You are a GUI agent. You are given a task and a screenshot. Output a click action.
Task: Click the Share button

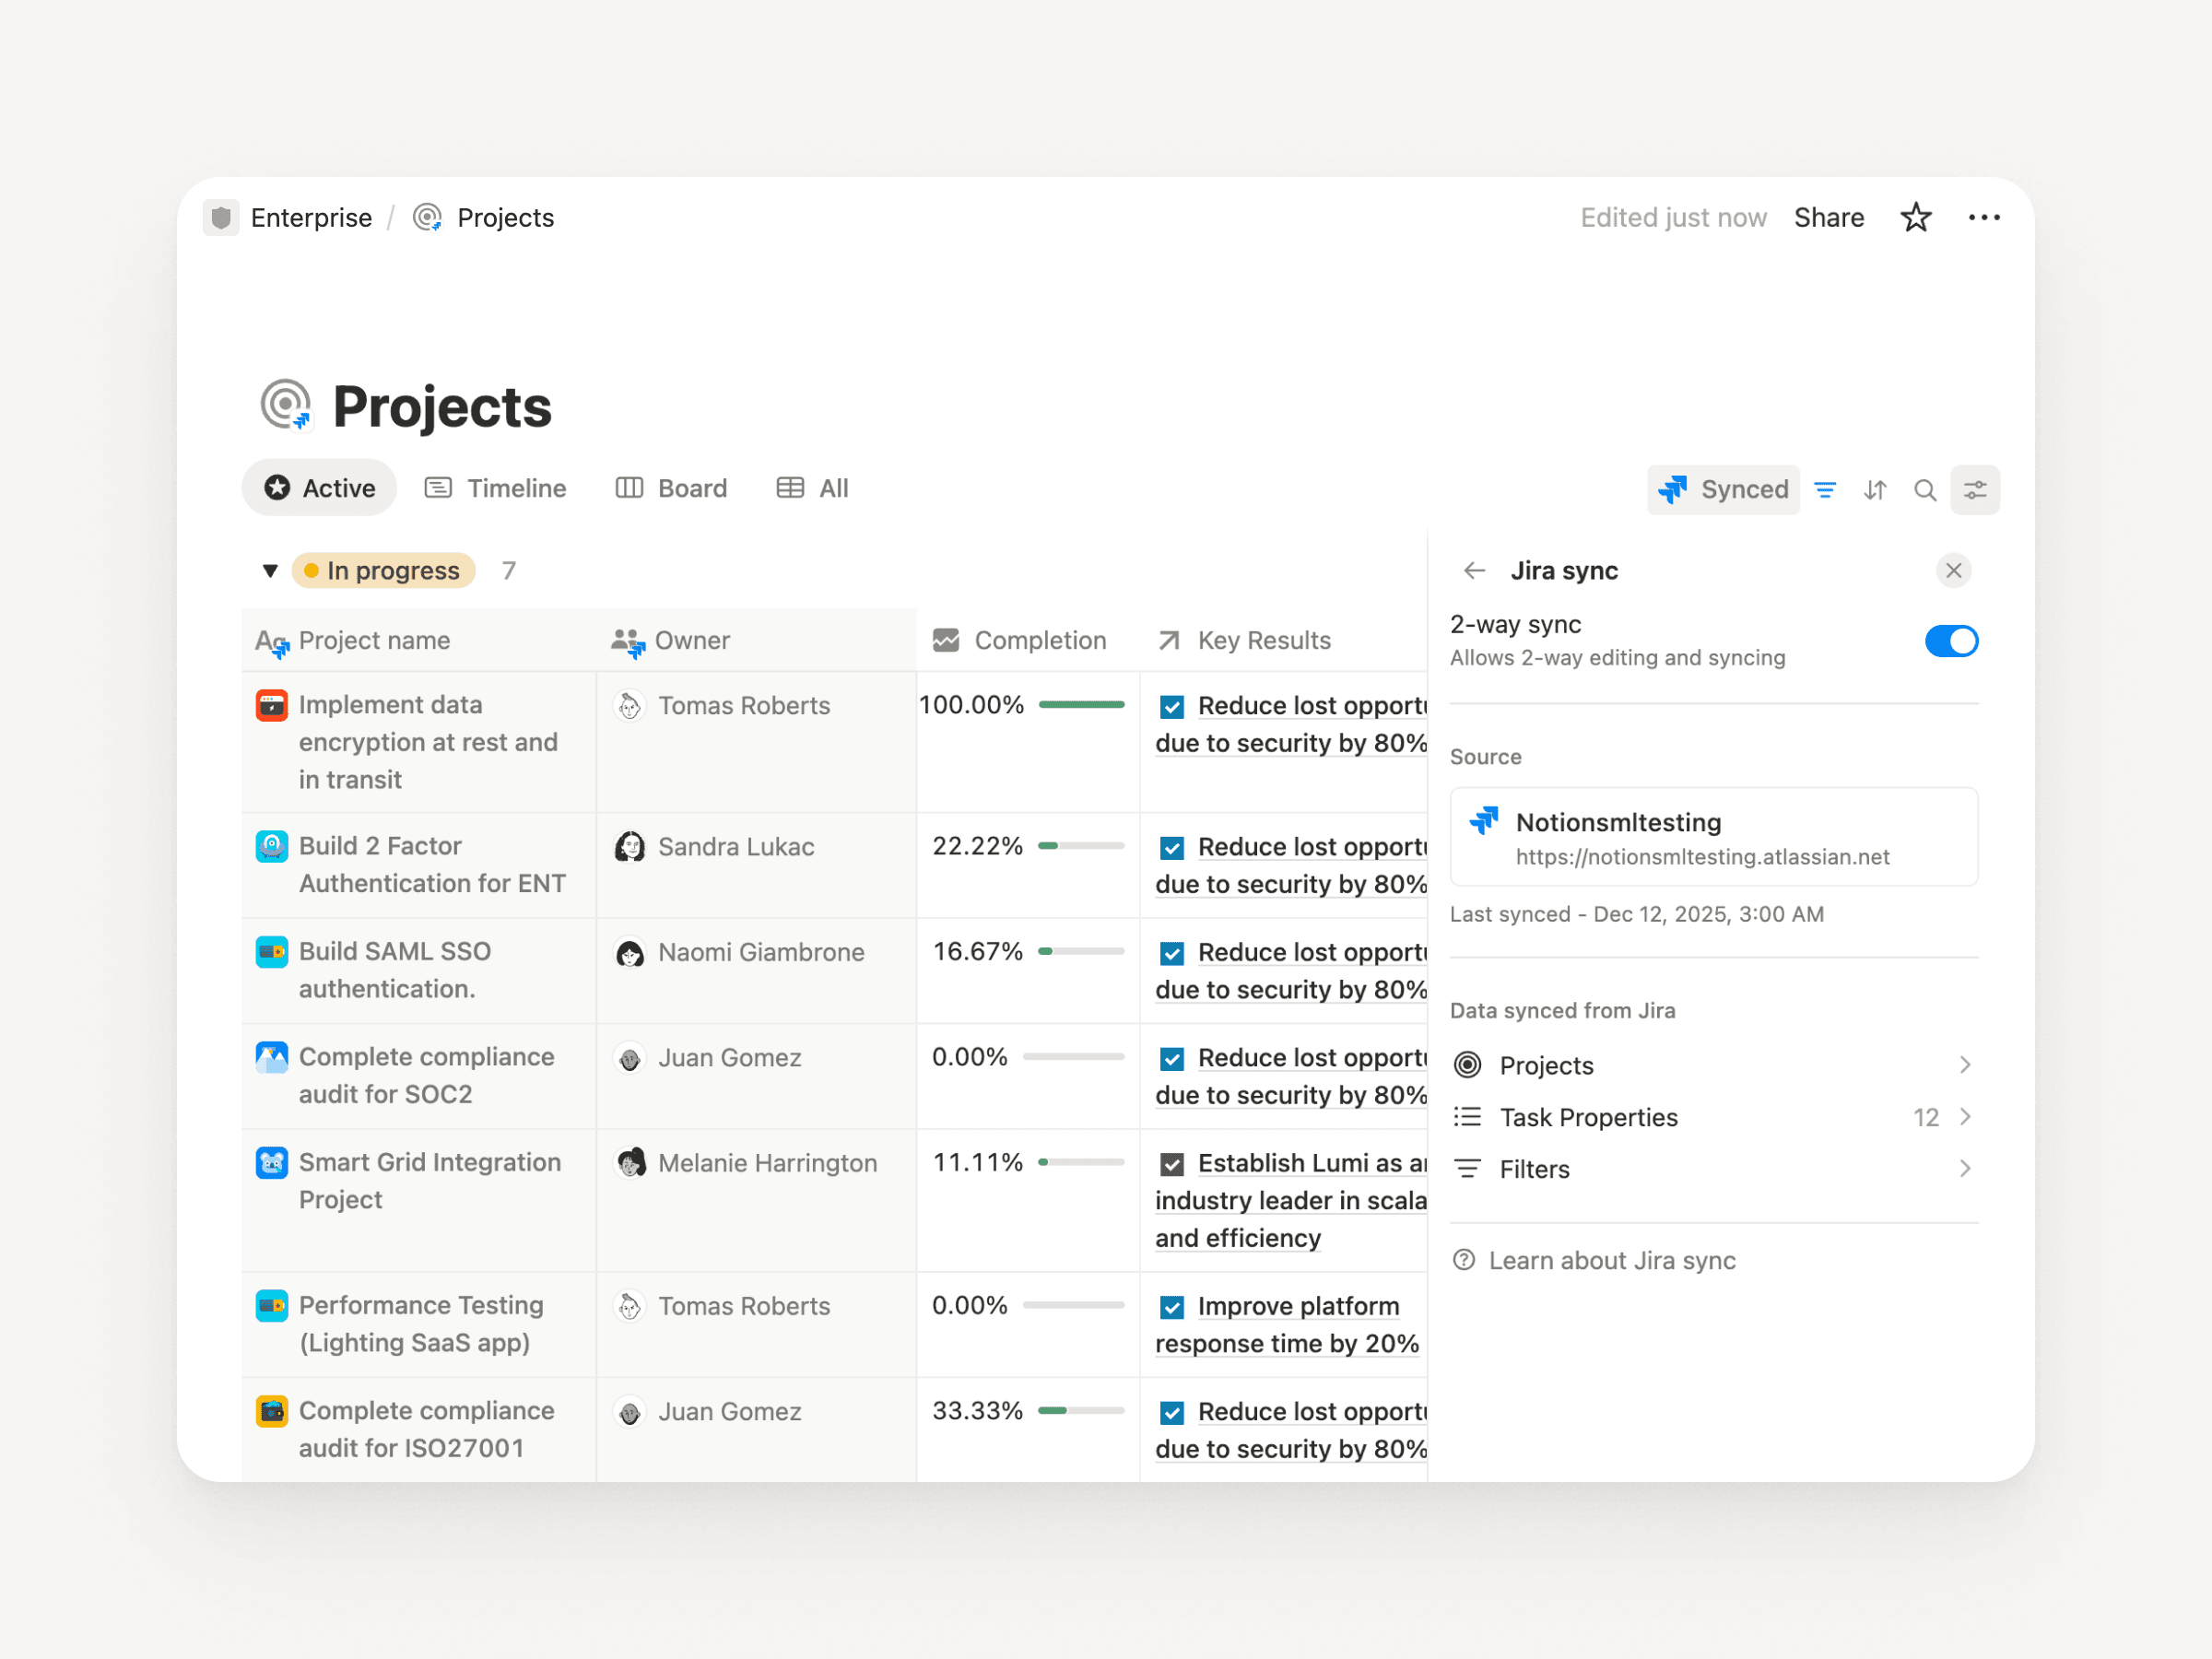[1829, 217]
